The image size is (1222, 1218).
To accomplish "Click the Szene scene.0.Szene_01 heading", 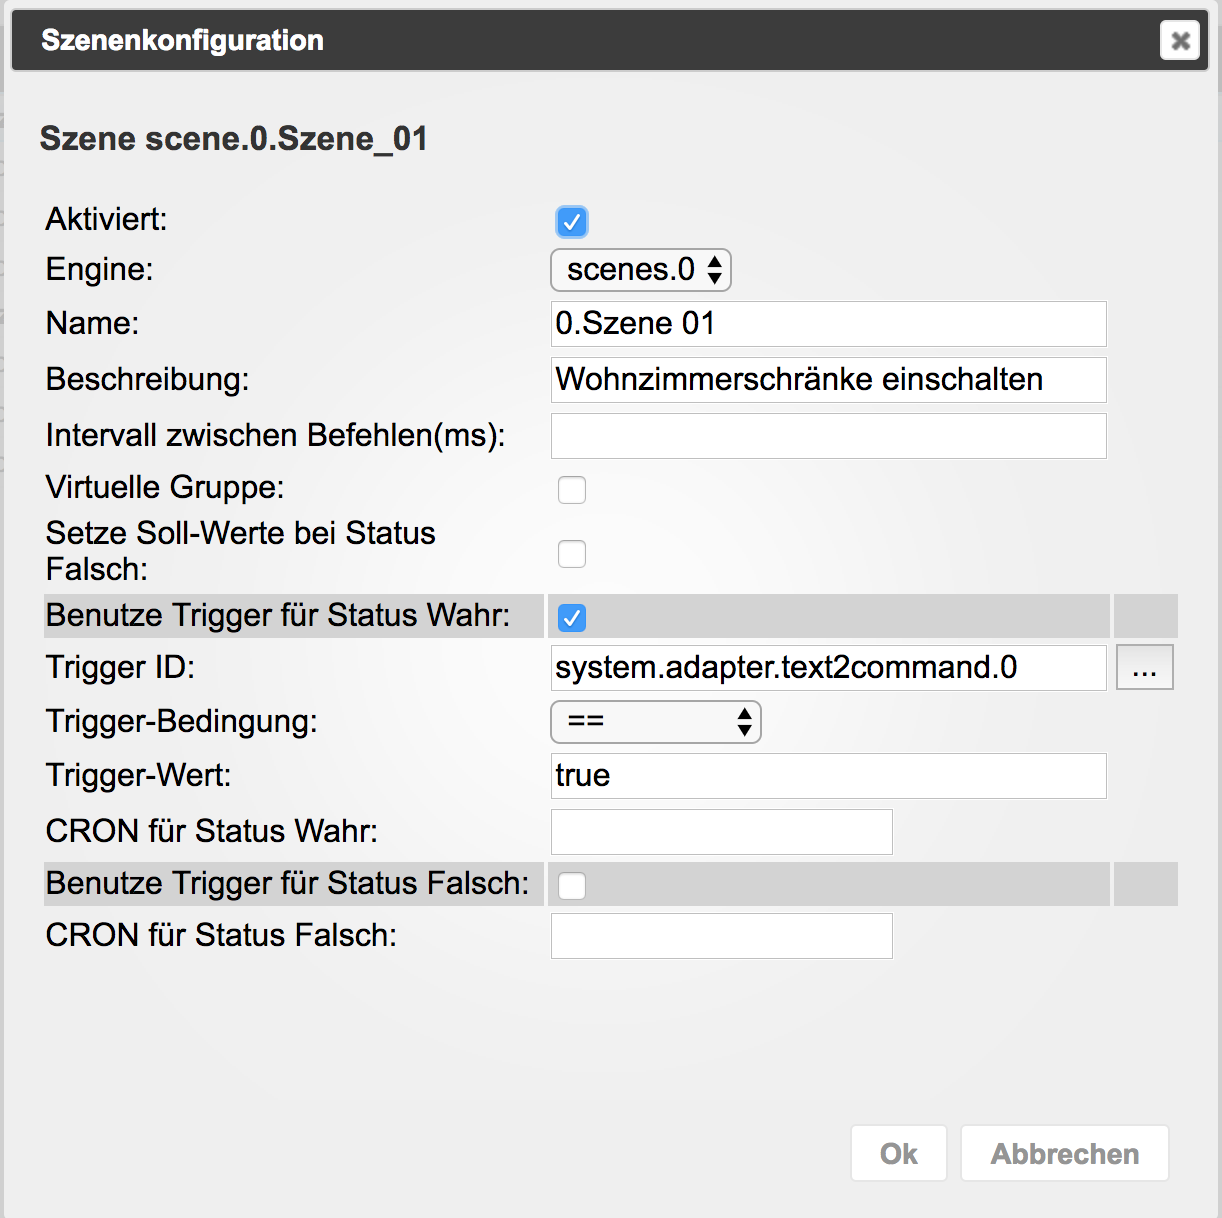I will (x=234, y=138).
